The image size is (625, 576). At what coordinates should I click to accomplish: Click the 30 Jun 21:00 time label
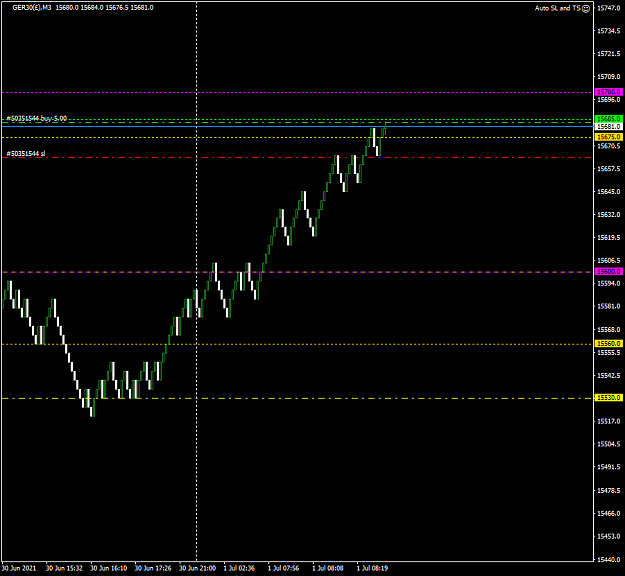[x=198, y=568]
